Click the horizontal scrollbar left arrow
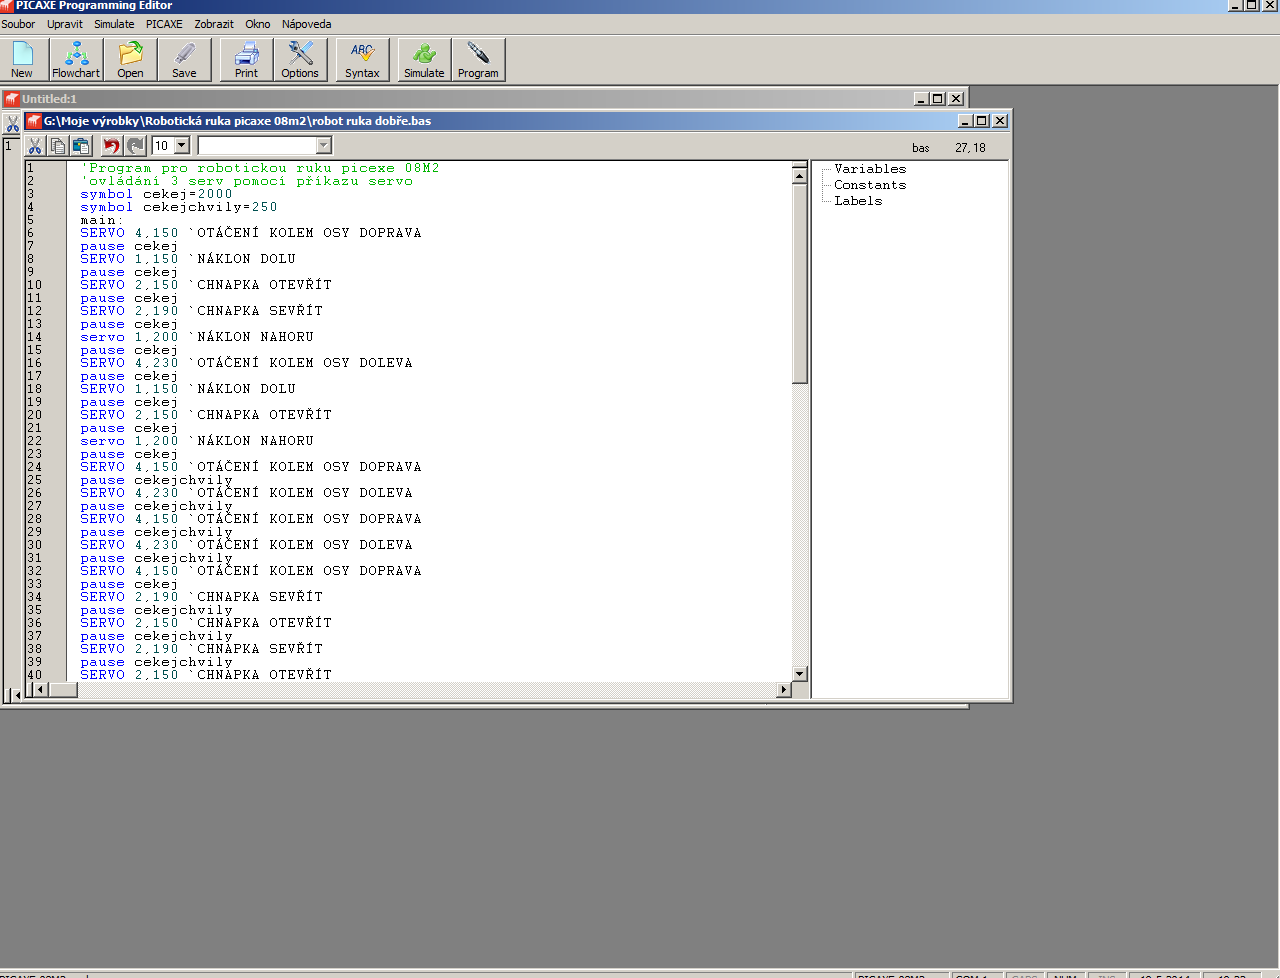This screenshot has height=978, width=1280. click(x=41, y=690)
